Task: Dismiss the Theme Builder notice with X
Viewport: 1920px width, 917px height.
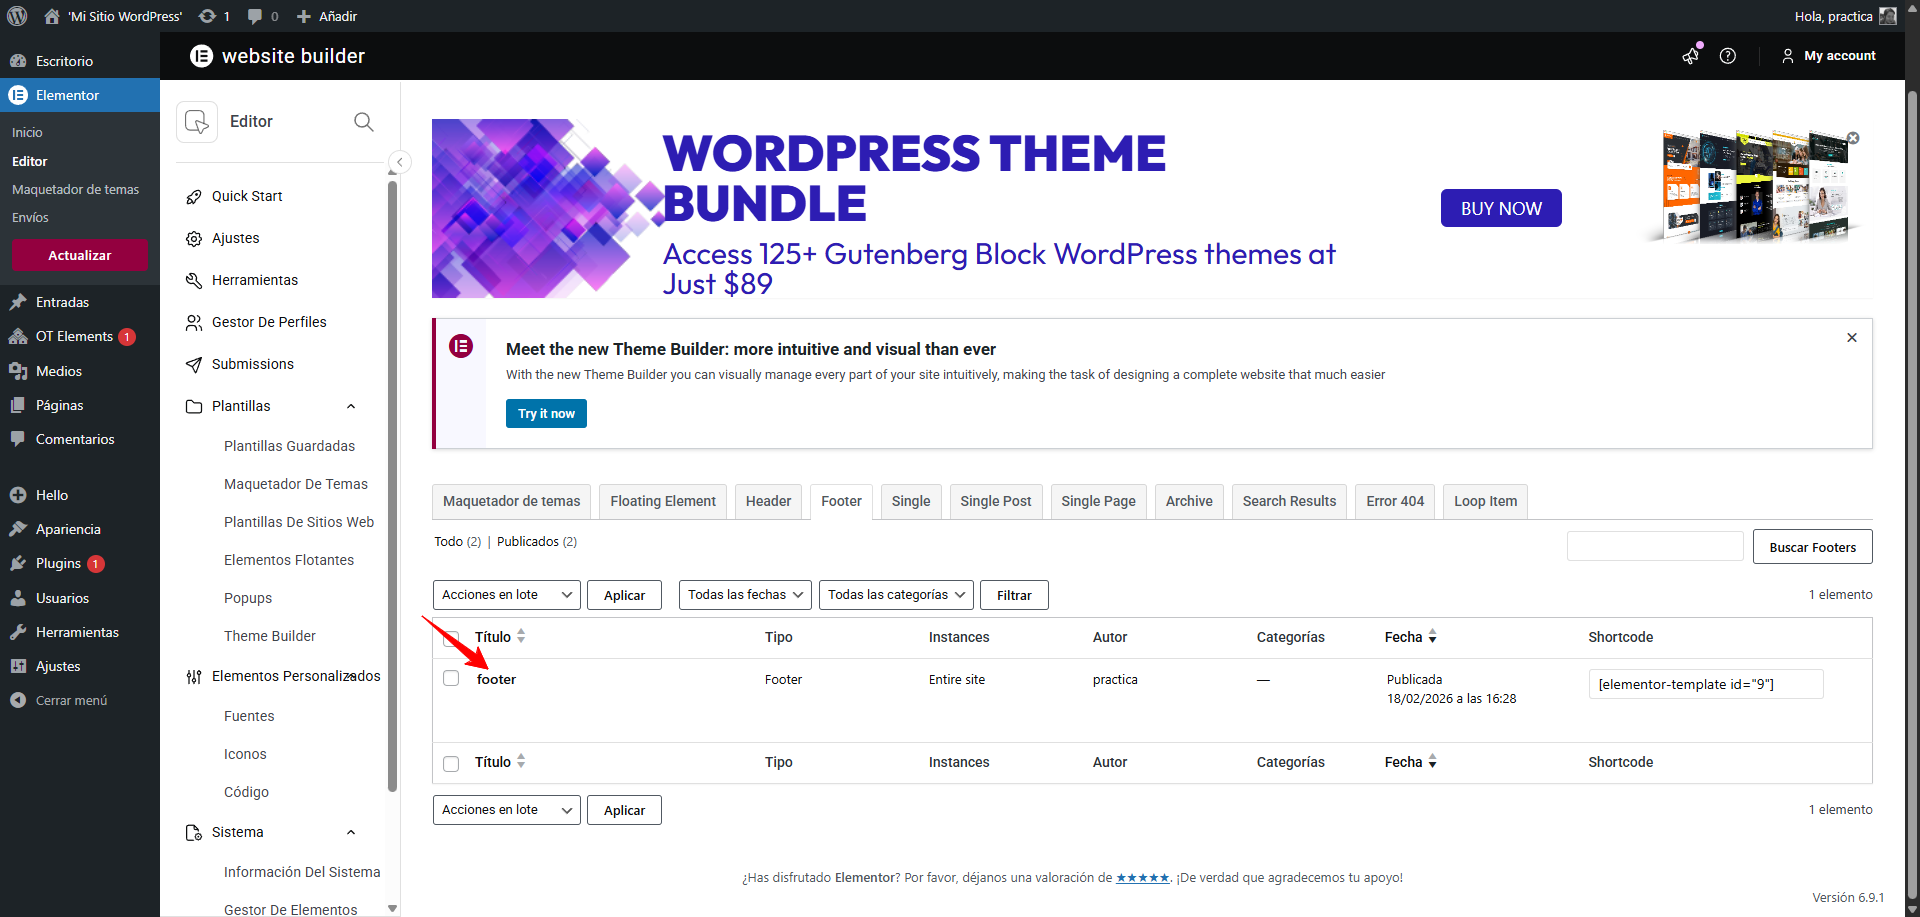Action: click(x=1851, y=338)
